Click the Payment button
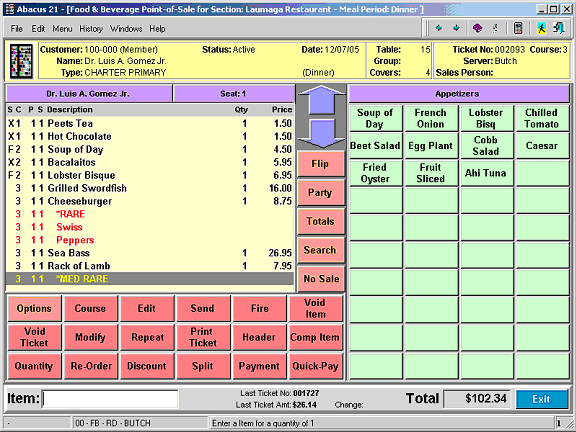The width and height of the screenshot is (576, 432). pos(259,366)
